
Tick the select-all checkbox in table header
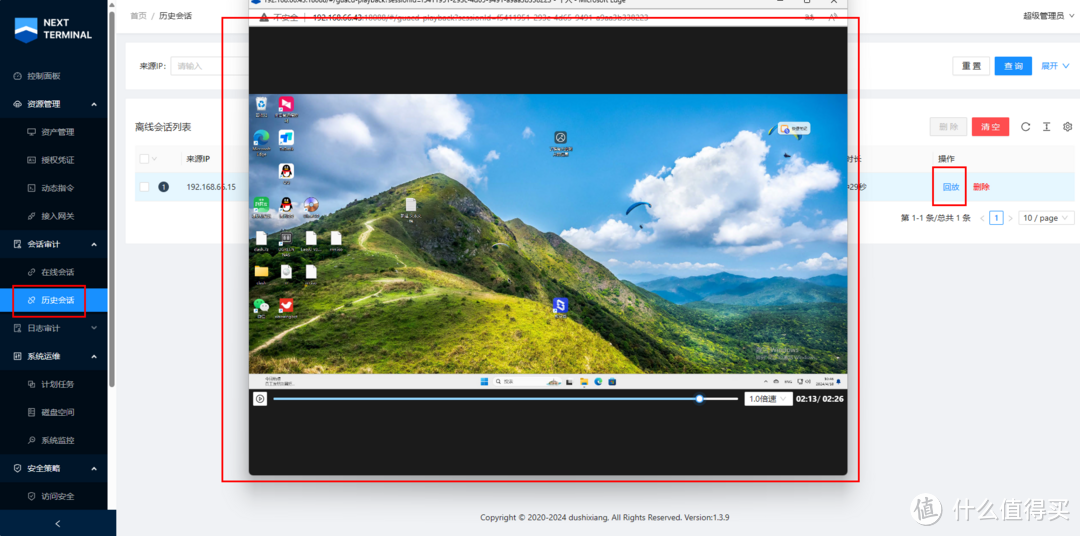tap(145, 159)
